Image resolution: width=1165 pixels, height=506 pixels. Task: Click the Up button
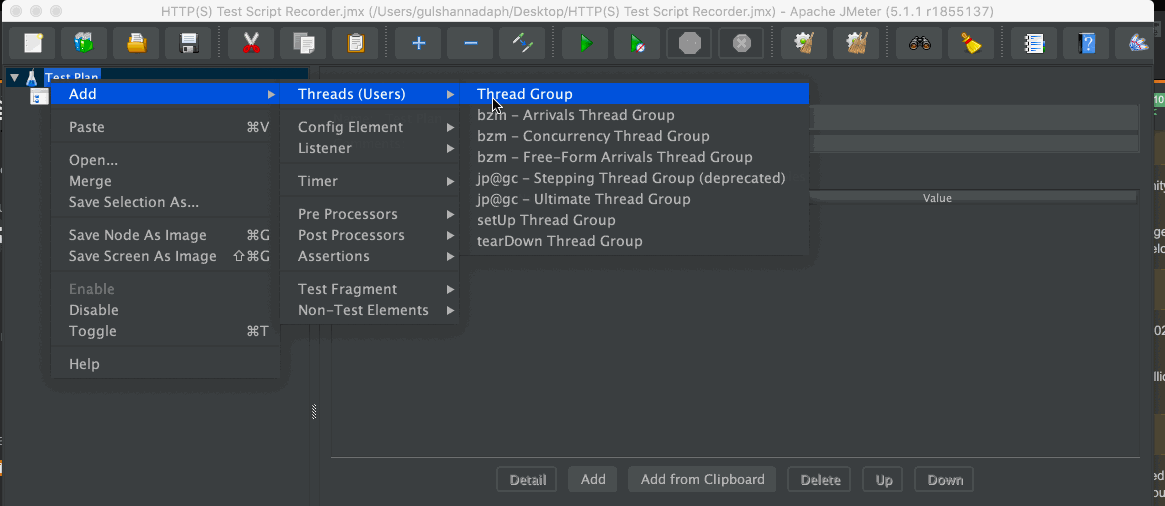883,479
